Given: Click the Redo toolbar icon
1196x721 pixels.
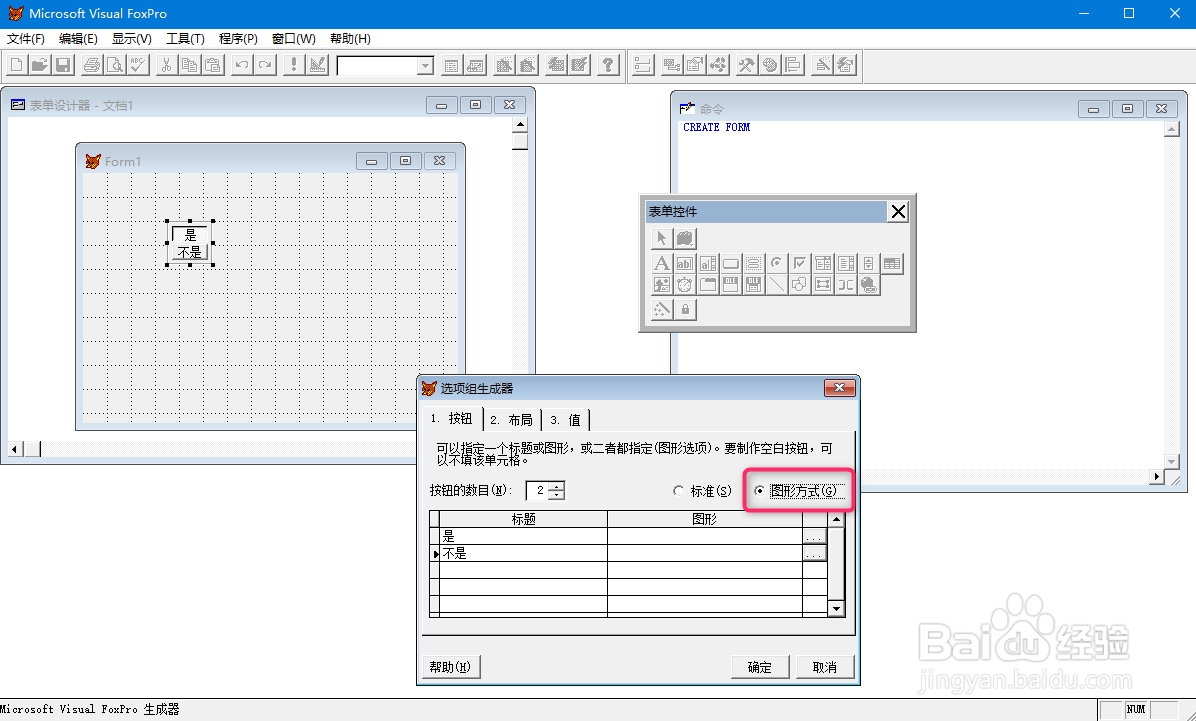Looking at the screenshot, I should [x=265, y=65].
